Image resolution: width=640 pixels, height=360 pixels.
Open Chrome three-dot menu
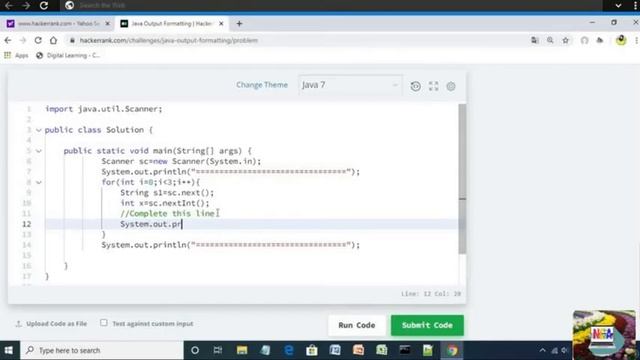click(637, 40)
